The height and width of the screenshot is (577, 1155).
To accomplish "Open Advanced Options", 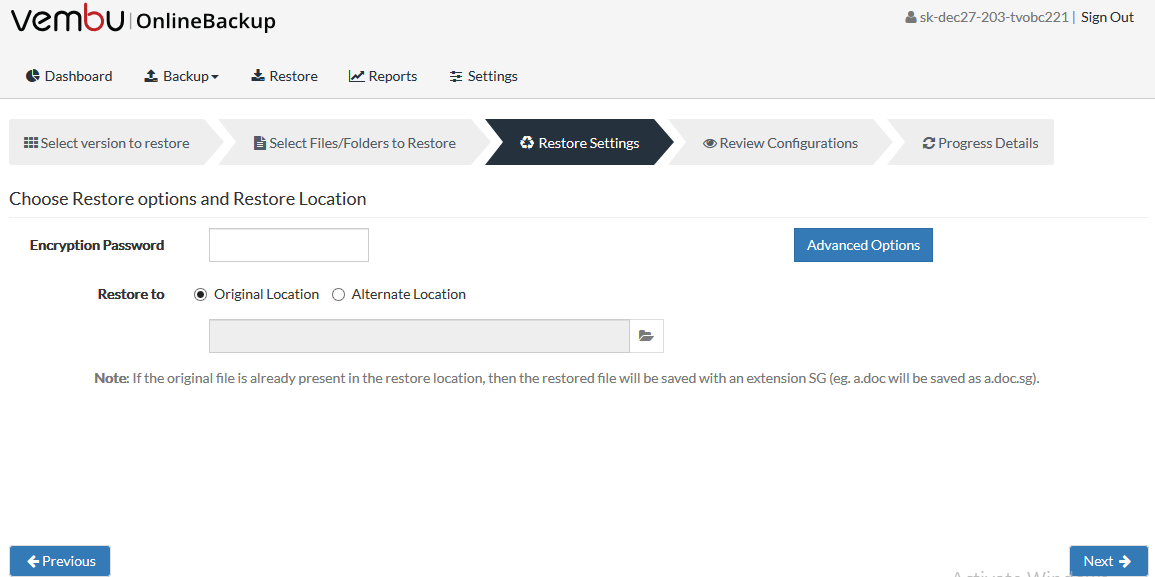I will coord(863,245).
